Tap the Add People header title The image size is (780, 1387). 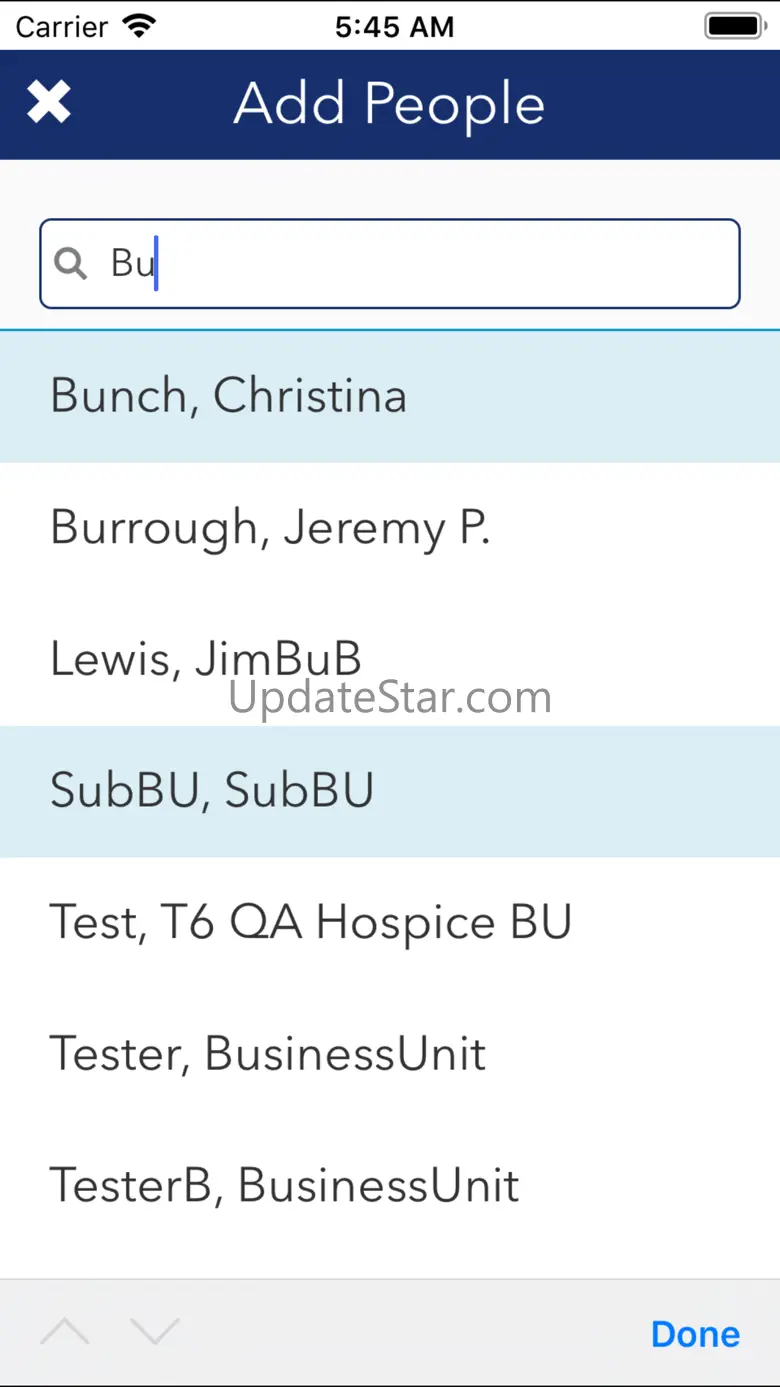389,104
